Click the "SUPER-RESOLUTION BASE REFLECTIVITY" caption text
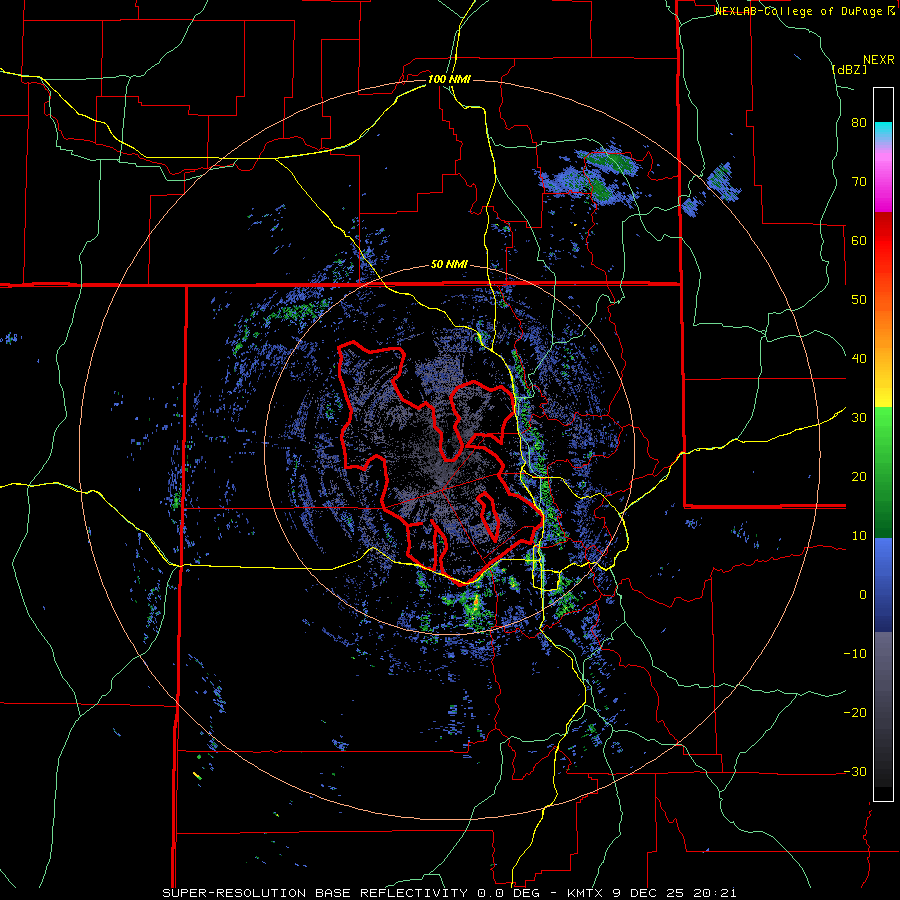 315,893
